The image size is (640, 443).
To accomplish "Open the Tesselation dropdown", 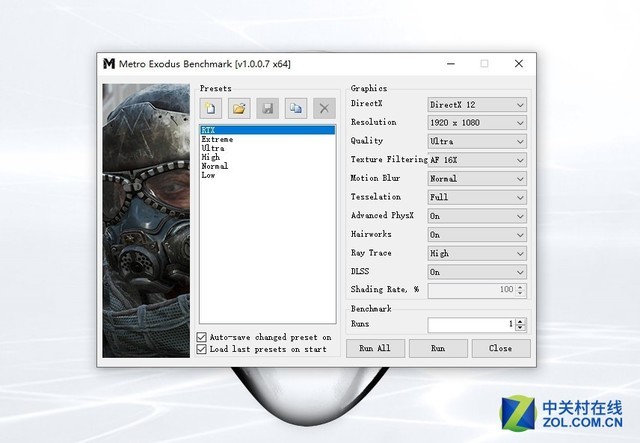I will click(x=477, y=197).
